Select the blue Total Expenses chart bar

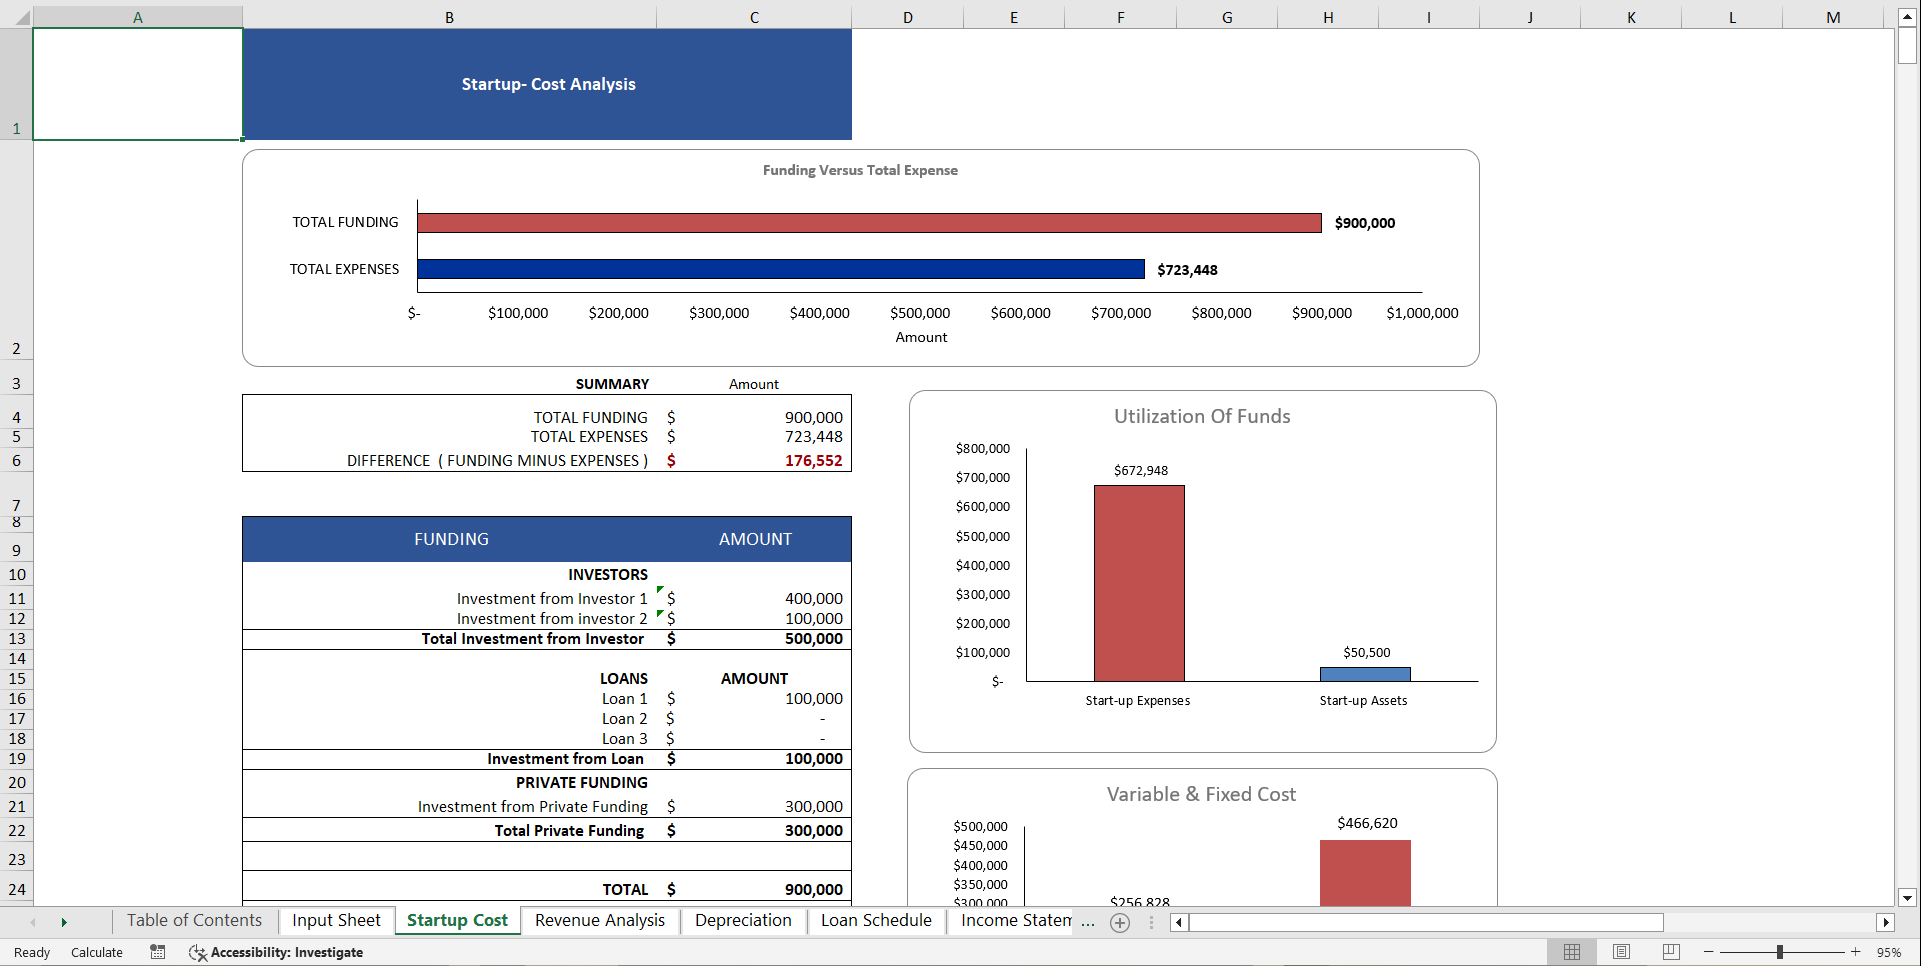[x=780, y=269]
